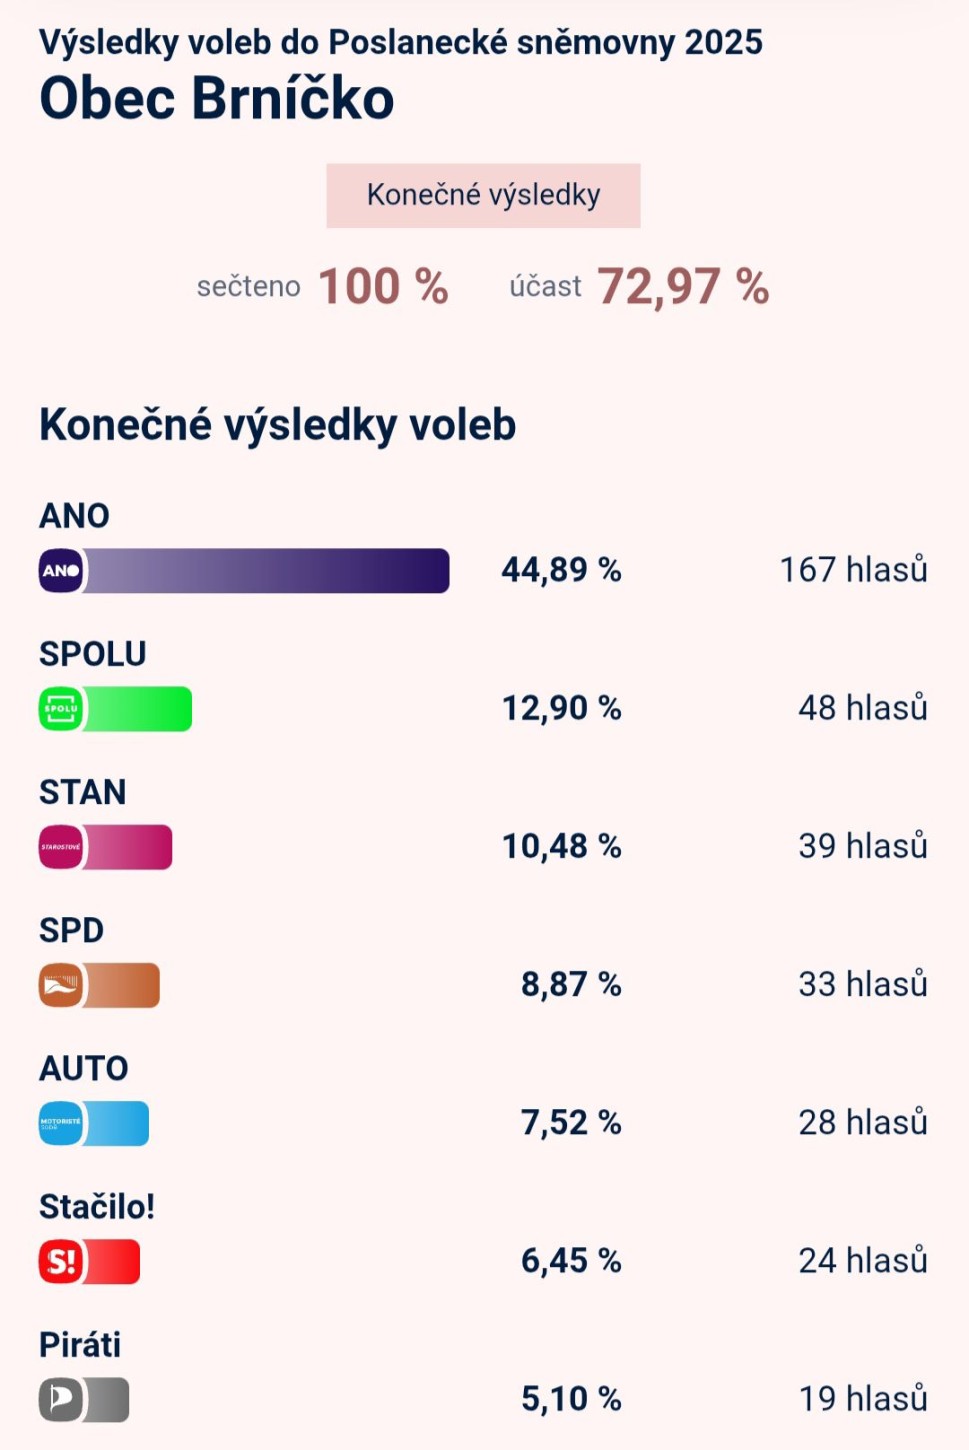Click the 72,97 % turnout value
Screen dimensions: 969x1450
(x=683, y=287)
